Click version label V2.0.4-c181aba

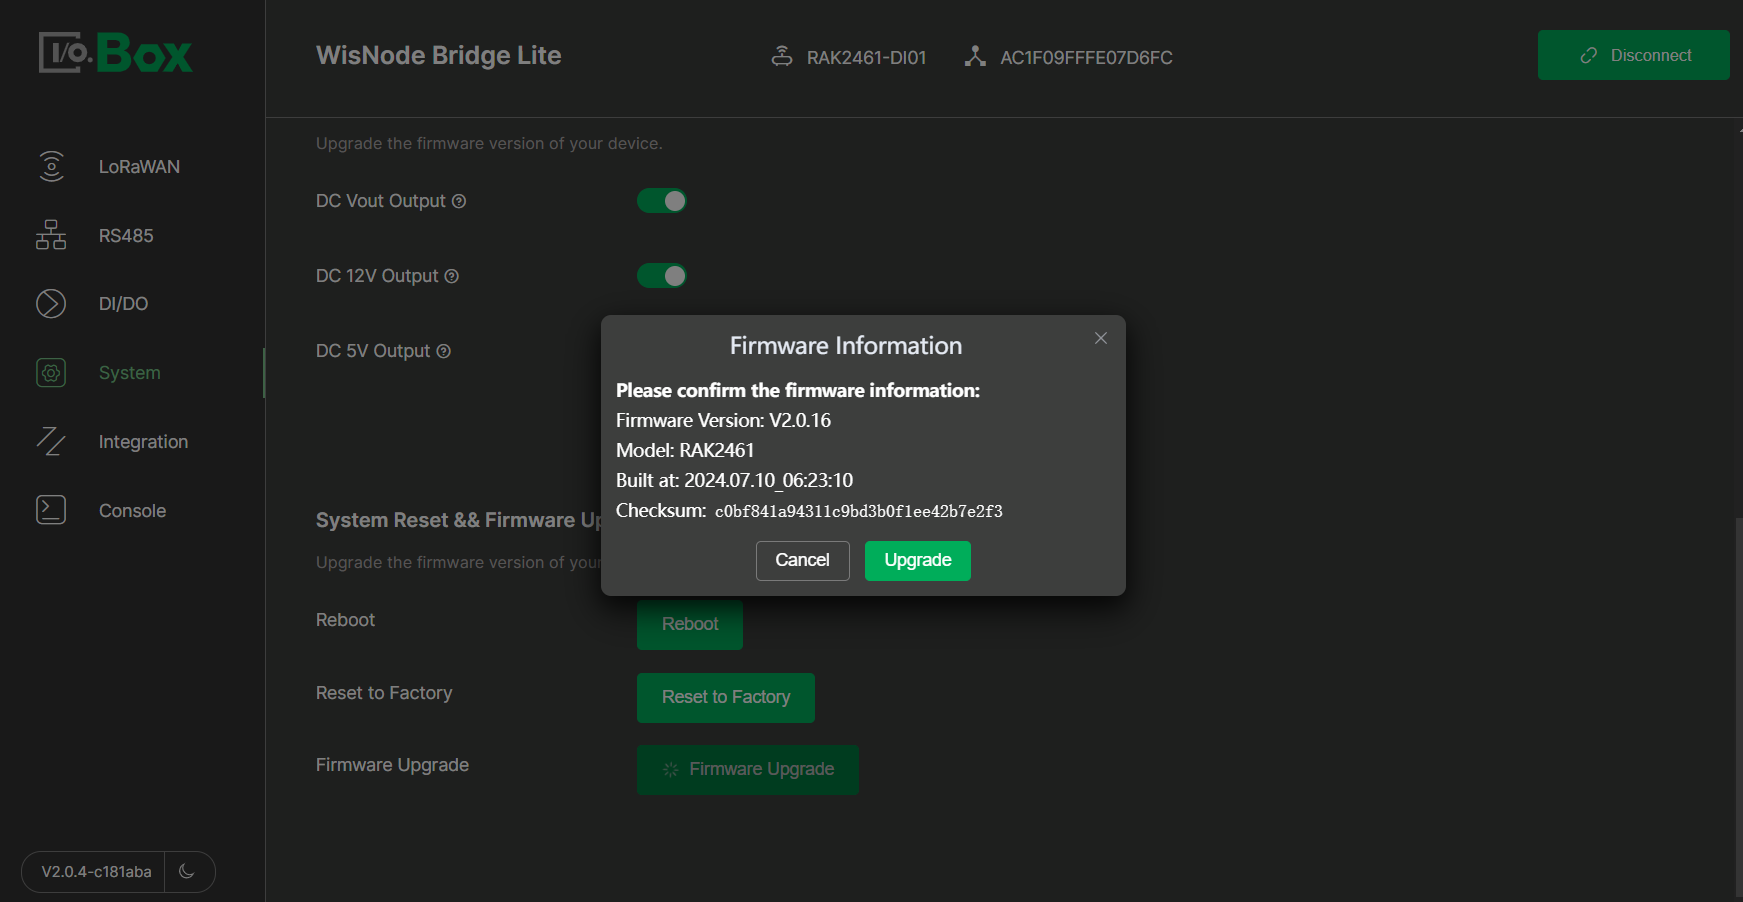[96, 872]
